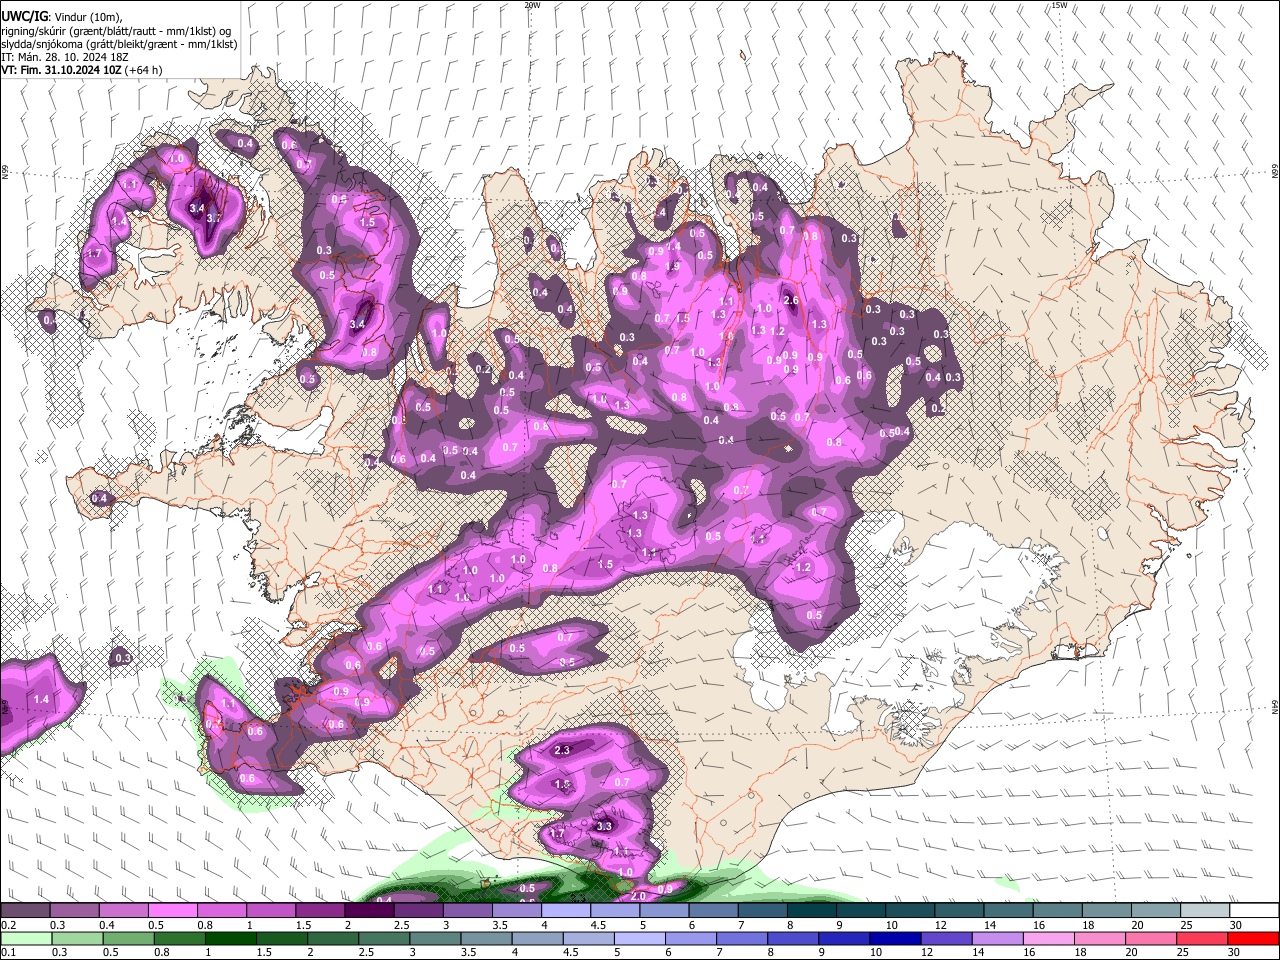Click the '0.1' legend label
Screen dimensions: 1280x960
coord(8,953)
